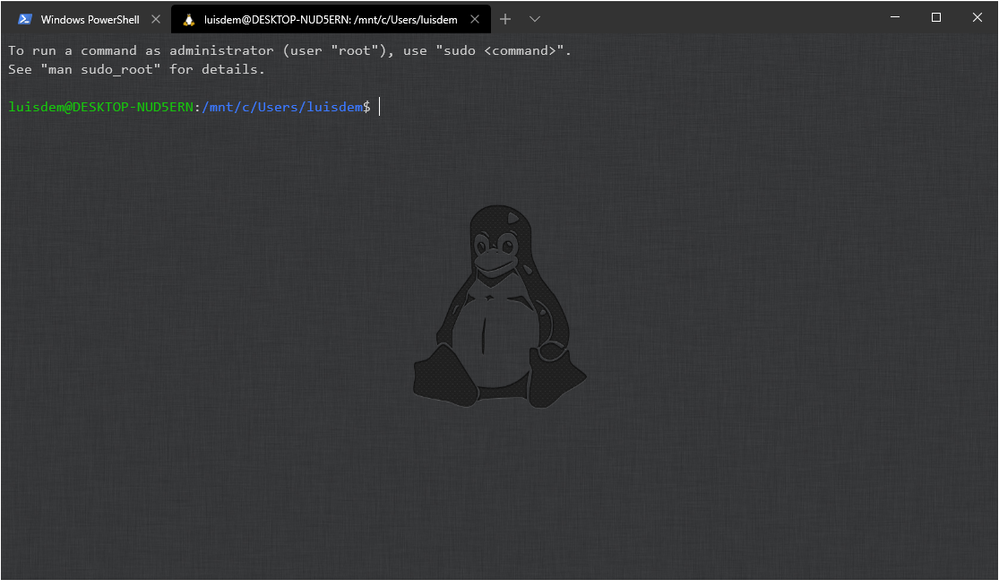999x581 pixels.
Task: Close the Windows Terminal window
Action: 977,17
